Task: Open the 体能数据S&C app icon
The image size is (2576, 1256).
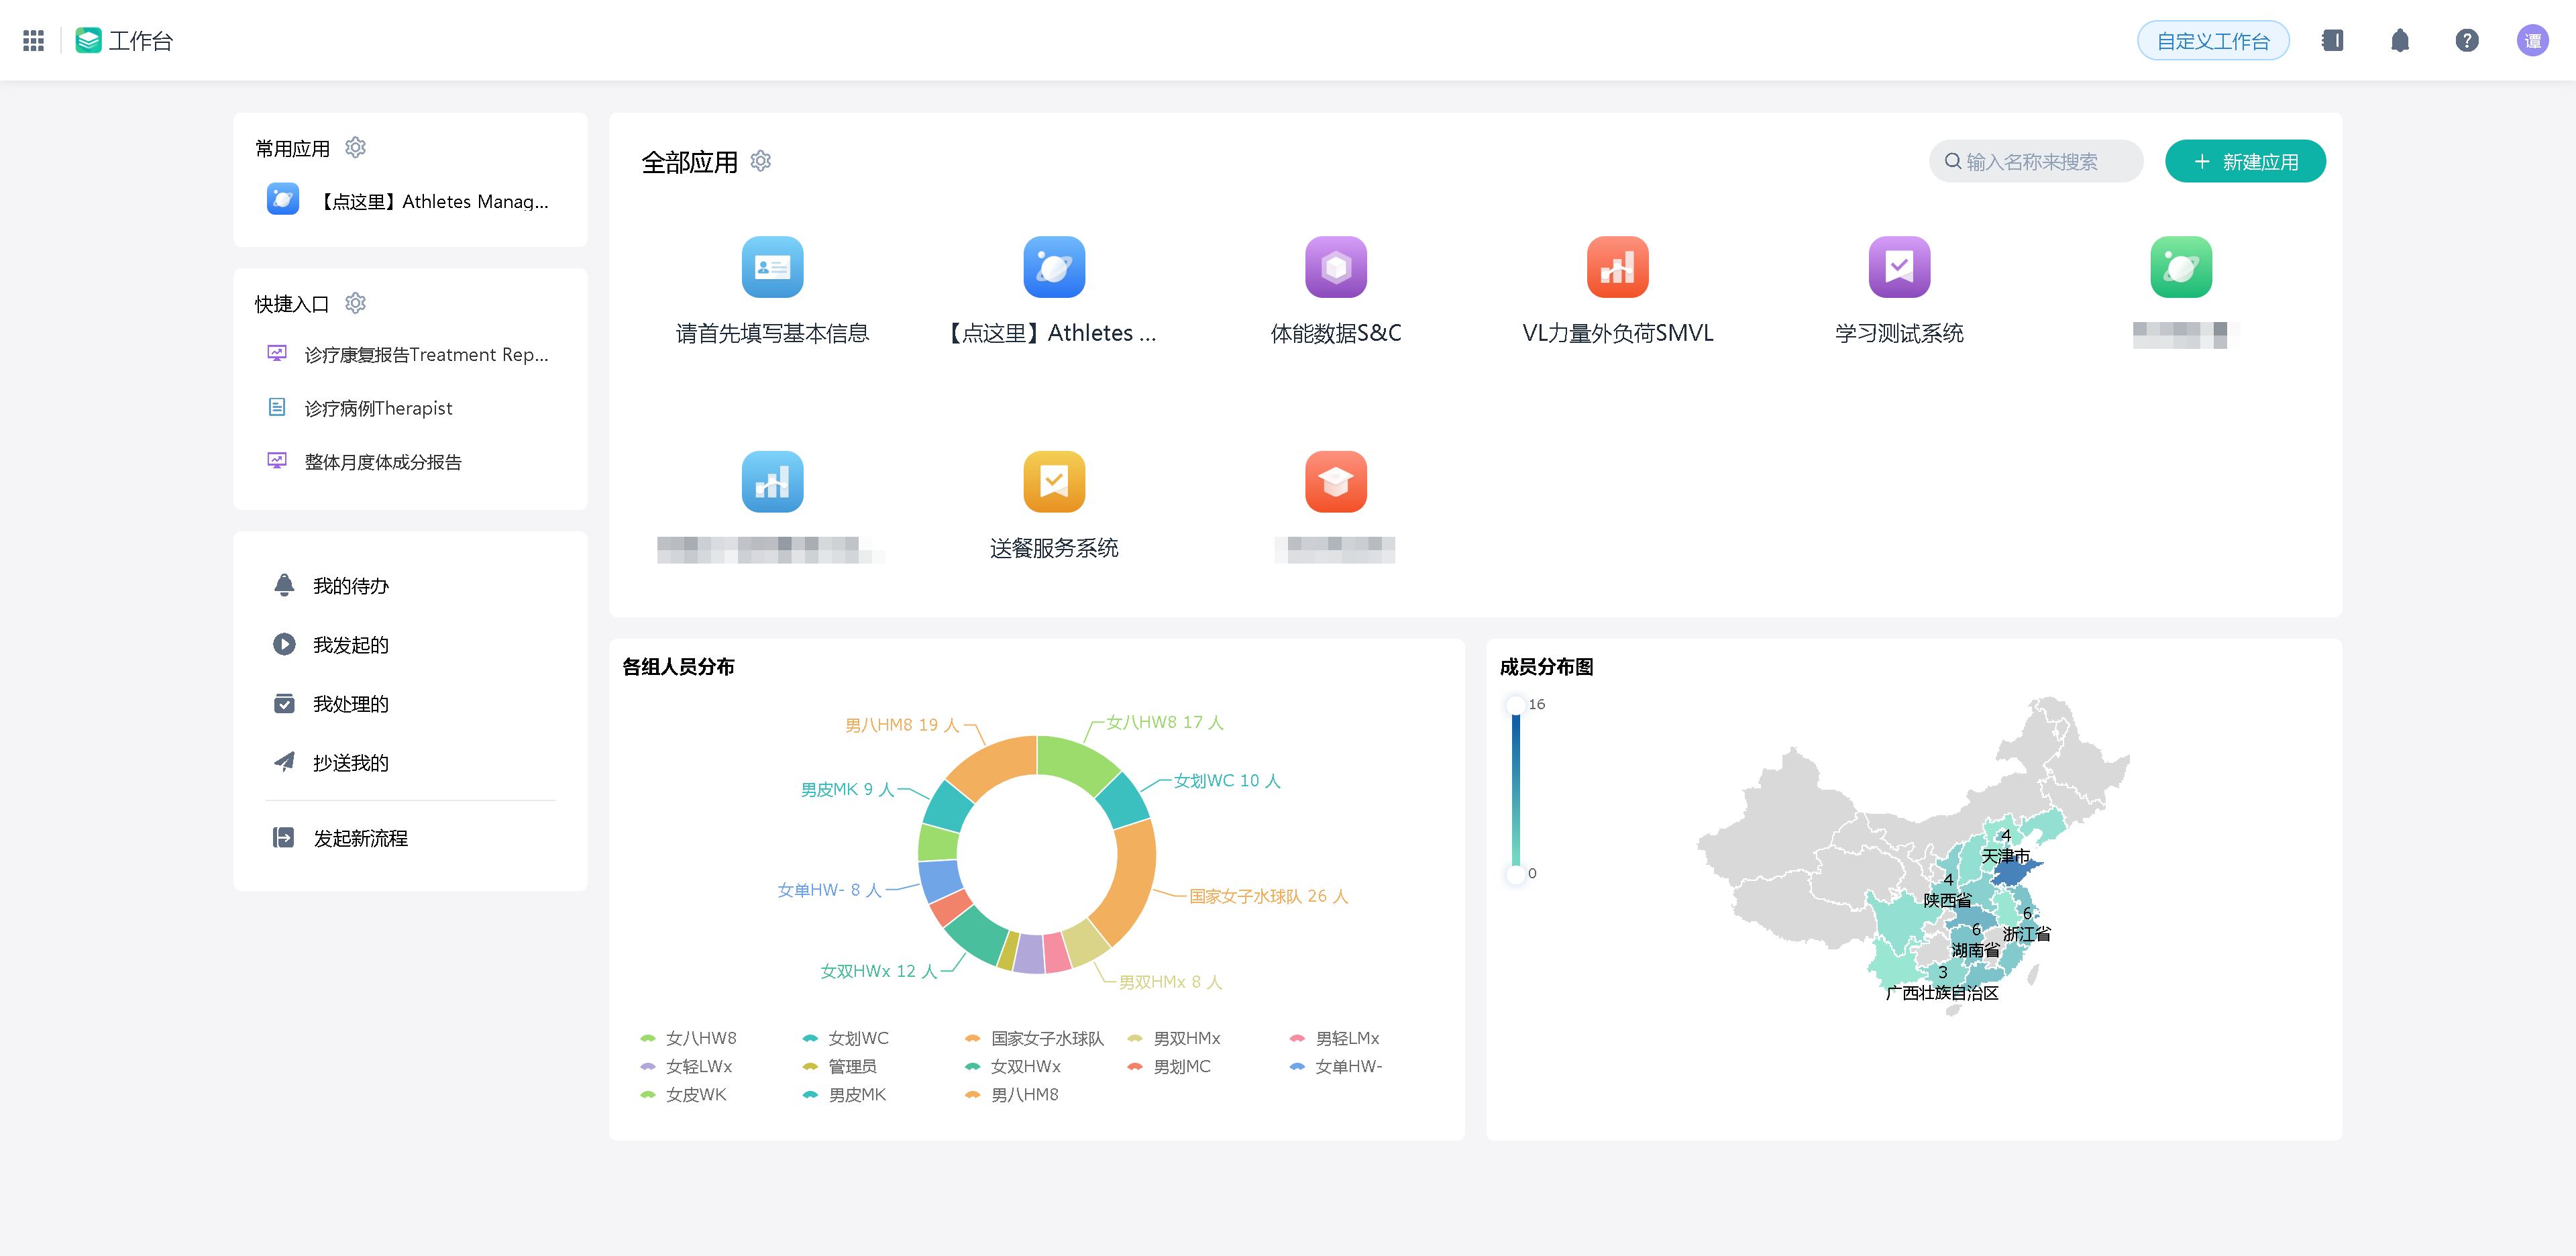Action: (x=1335, y=267)
